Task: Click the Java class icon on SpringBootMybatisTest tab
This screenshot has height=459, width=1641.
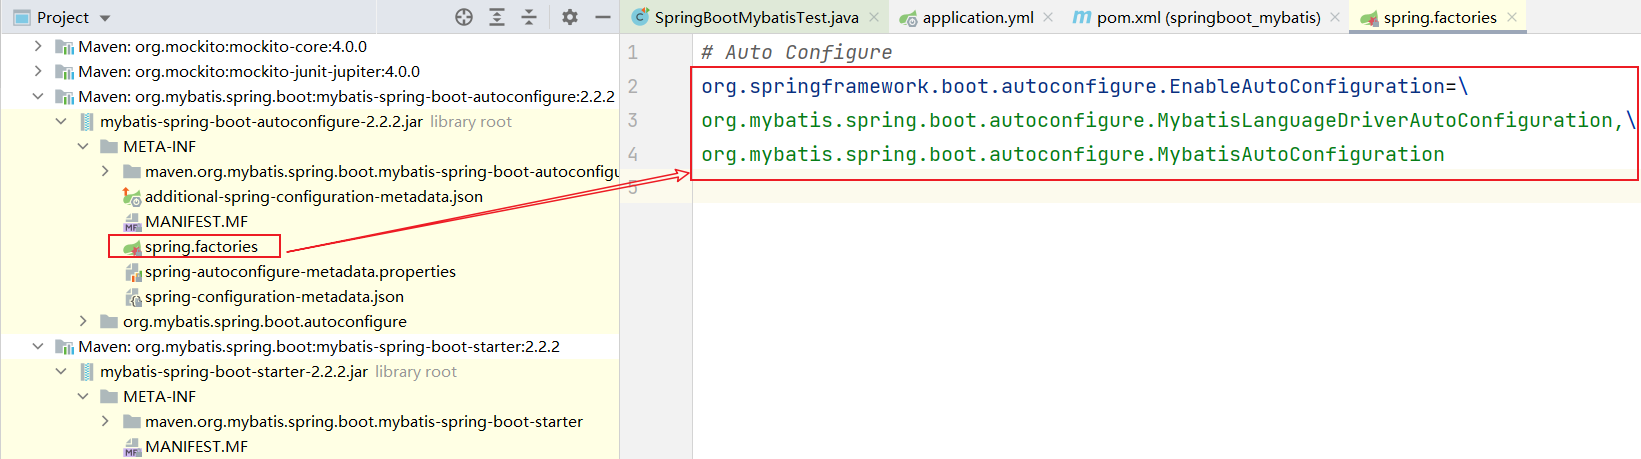Action: 640,17
